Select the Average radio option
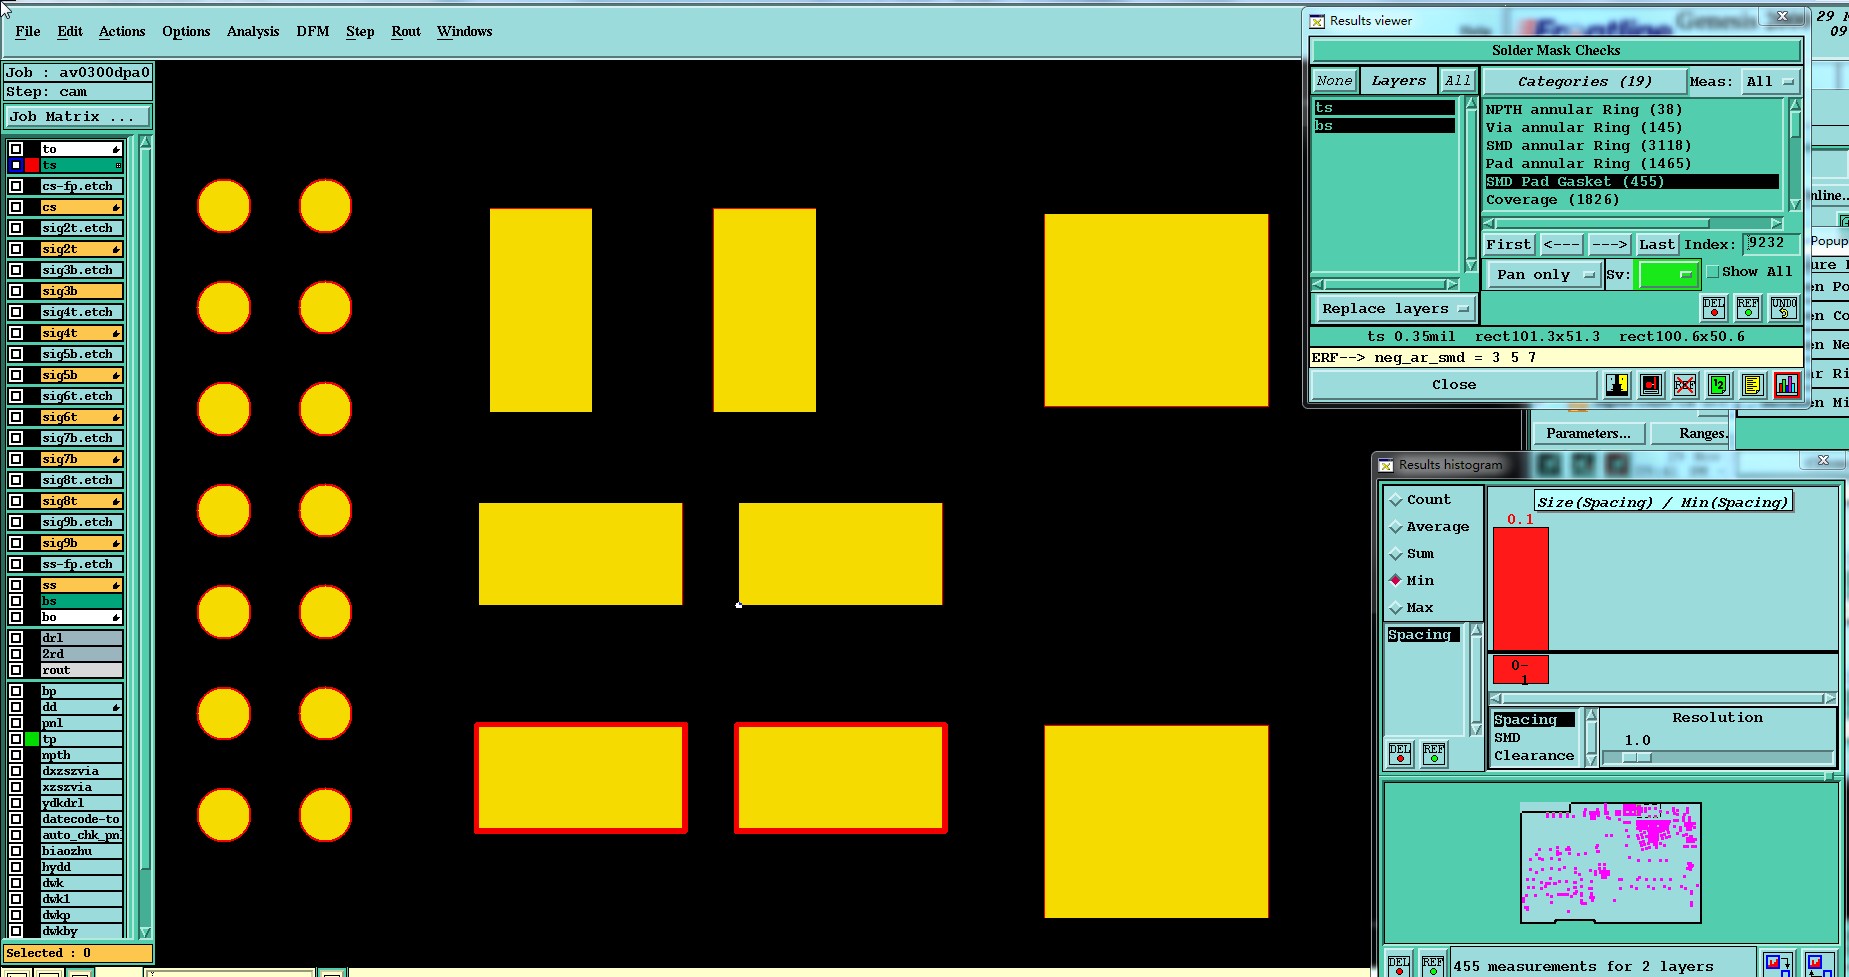 (x=1396, y=527)
